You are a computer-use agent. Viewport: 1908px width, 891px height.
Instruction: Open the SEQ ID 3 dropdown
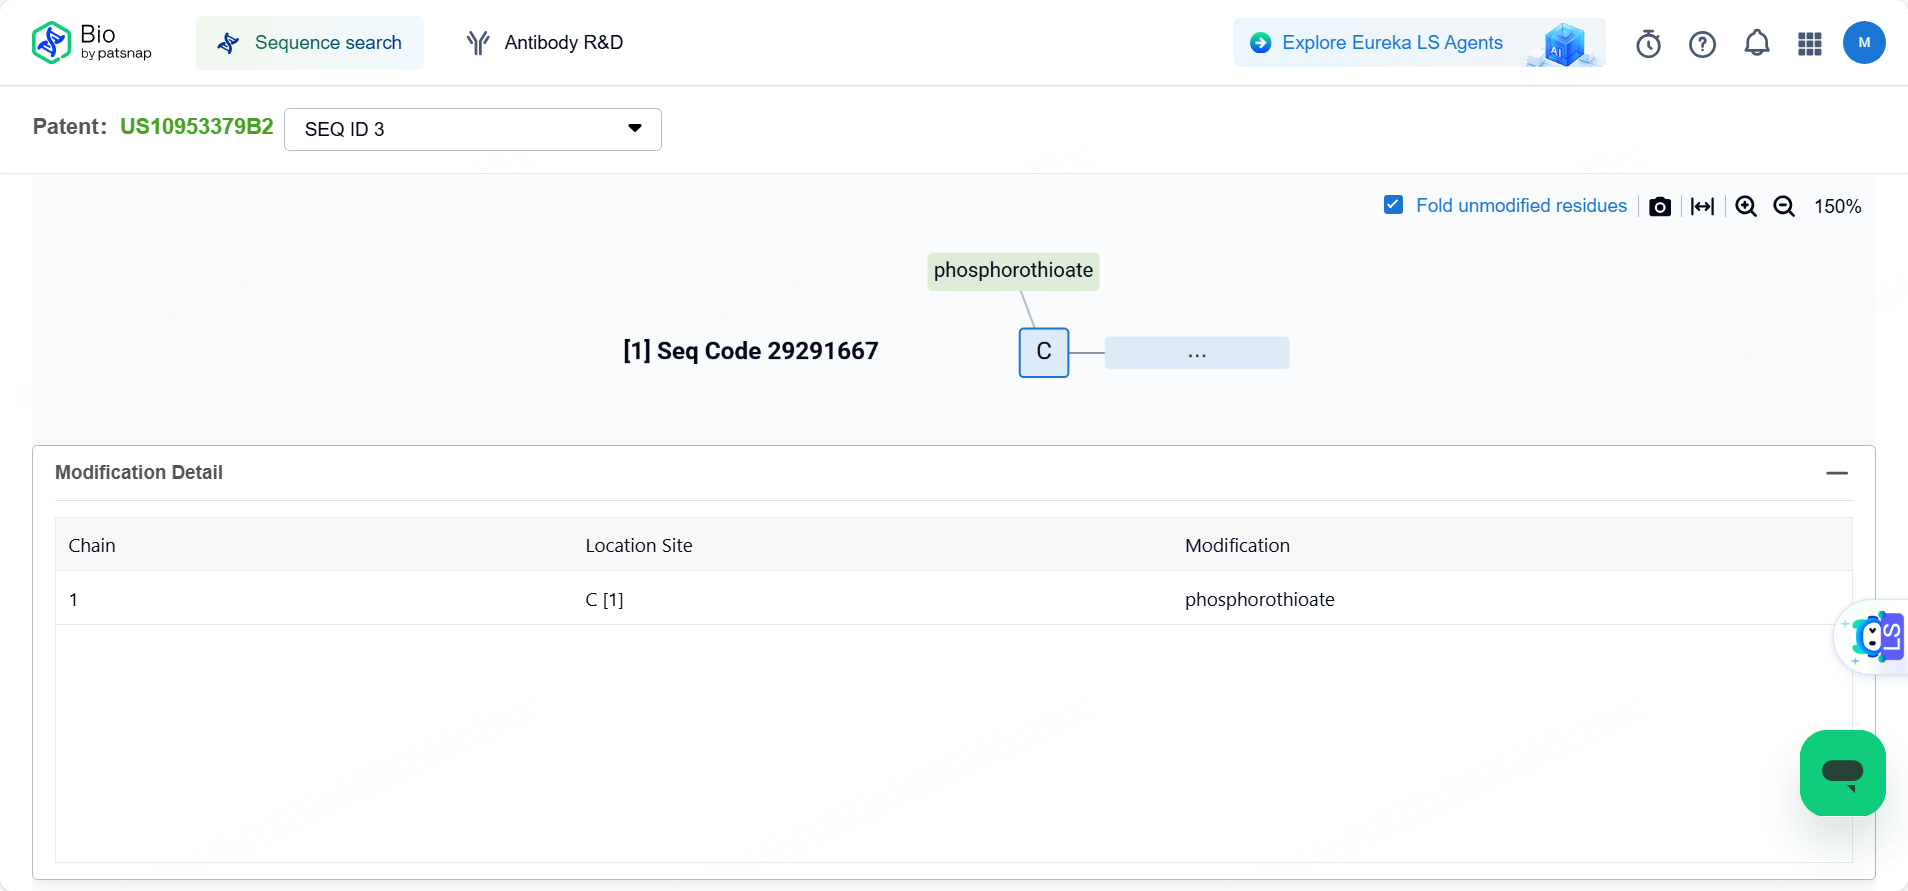[472, 129]
